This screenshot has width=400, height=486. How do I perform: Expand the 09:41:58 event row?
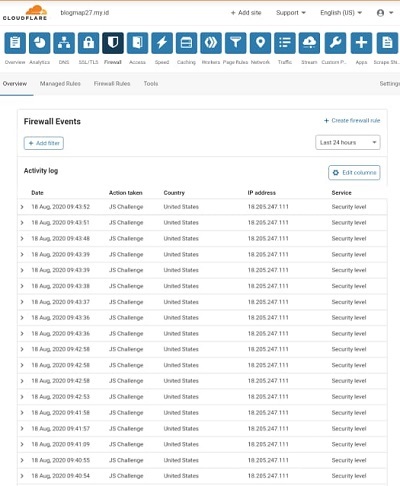pos(22,413)
